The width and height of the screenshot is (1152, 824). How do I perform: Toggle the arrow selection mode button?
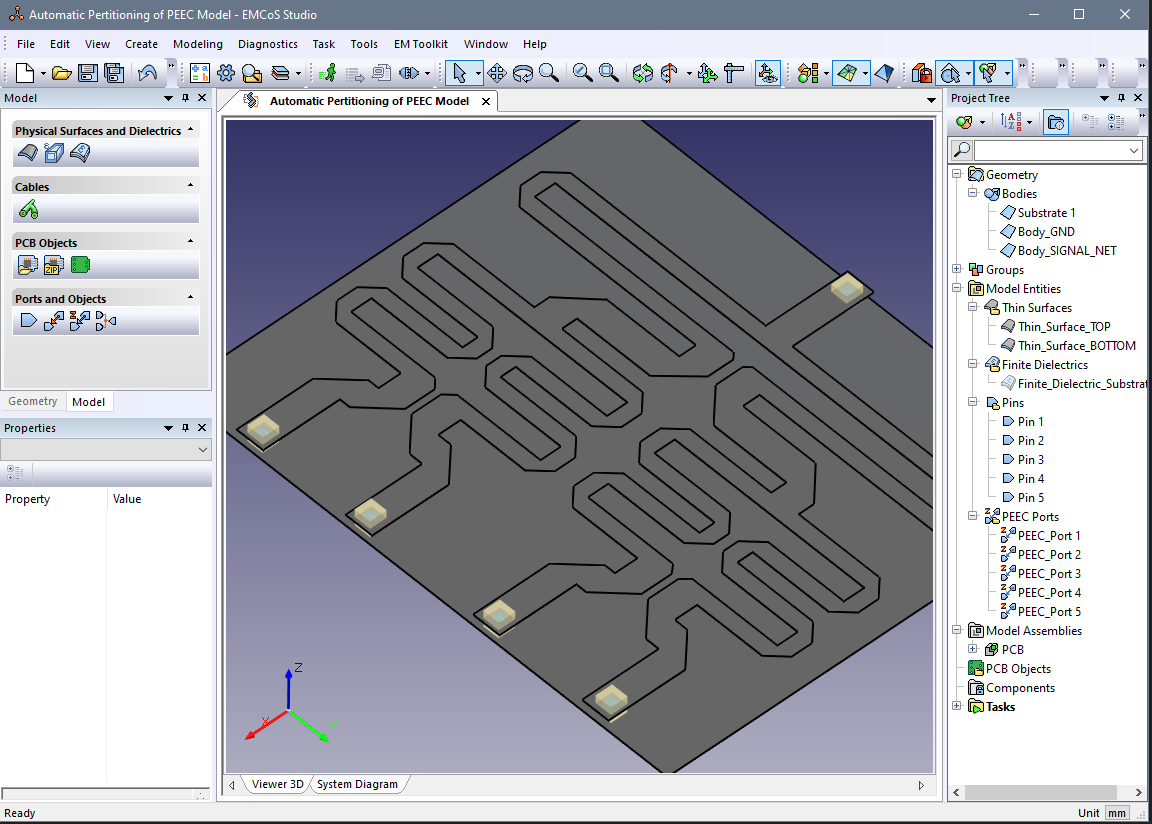click(x=459, y=73)
